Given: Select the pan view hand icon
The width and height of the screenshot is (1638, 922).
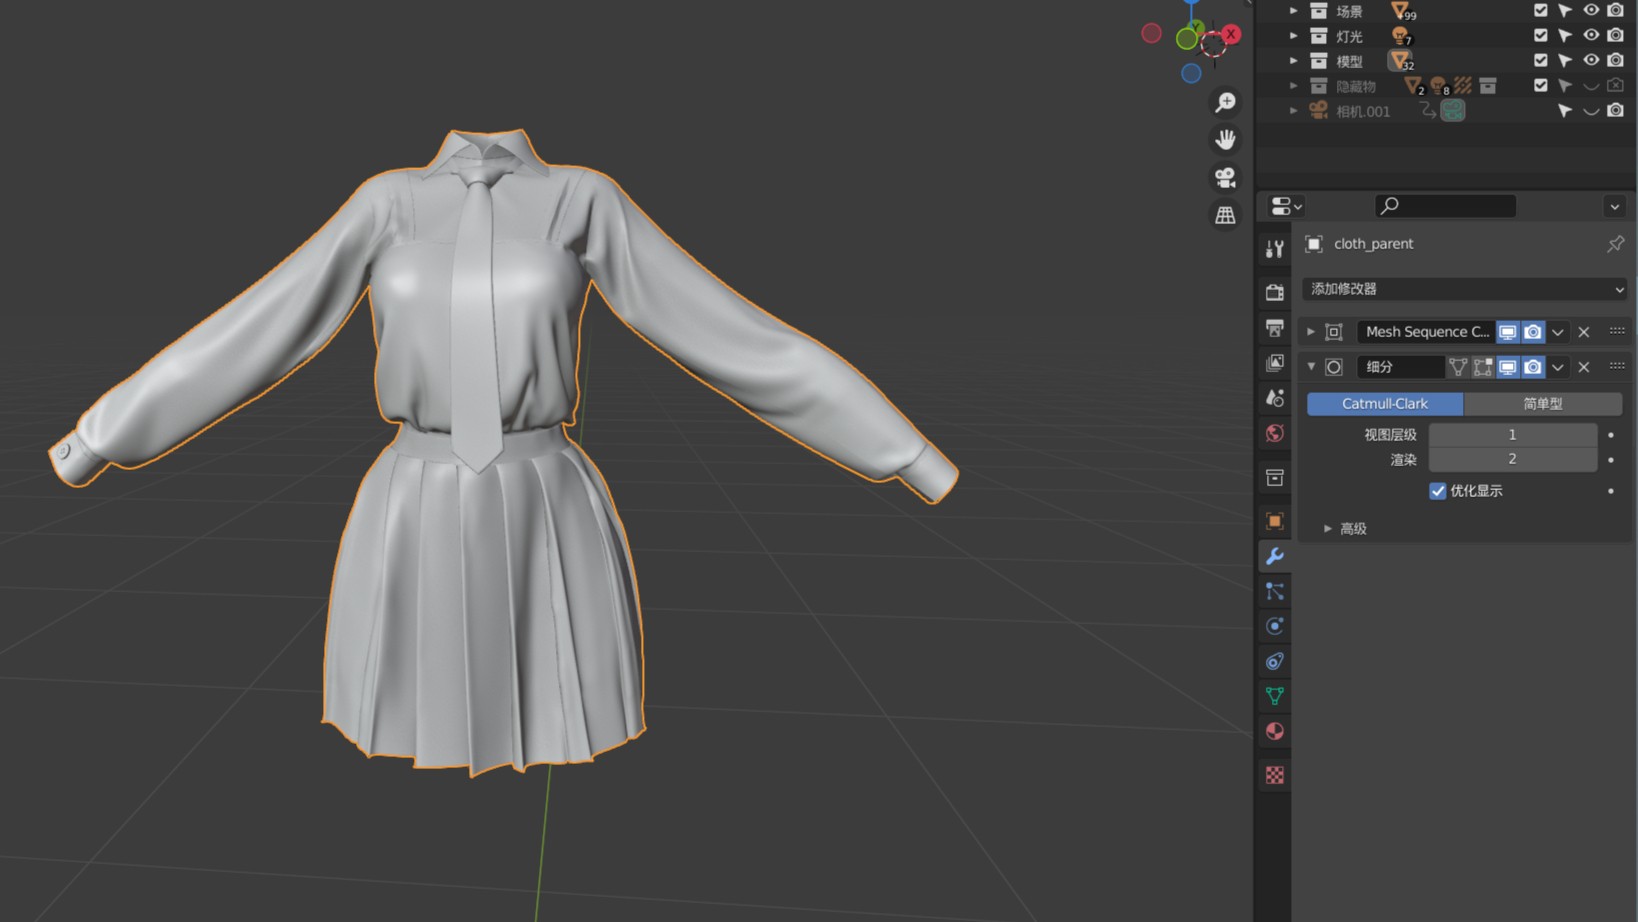Looking at the screenshot, I should pyautogui.click(x=1225, y=139).
